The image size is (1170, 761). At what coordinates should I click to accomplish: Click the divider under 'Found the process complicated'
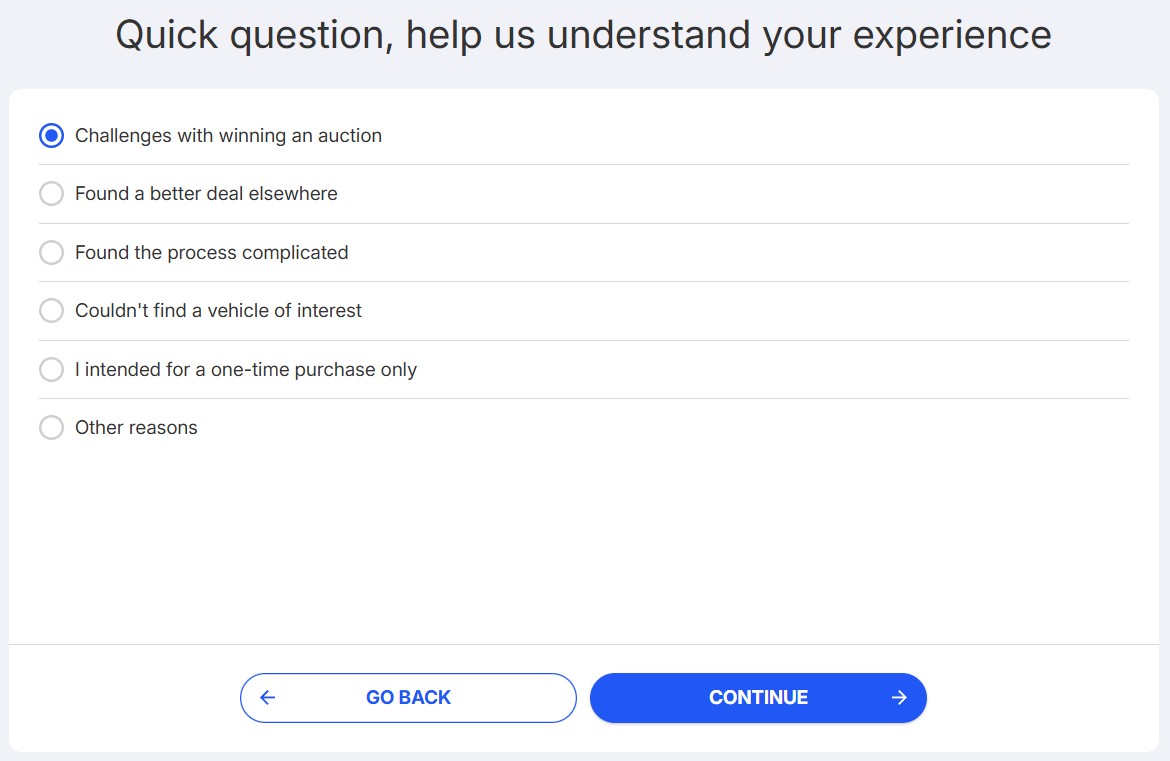point(584,281)
